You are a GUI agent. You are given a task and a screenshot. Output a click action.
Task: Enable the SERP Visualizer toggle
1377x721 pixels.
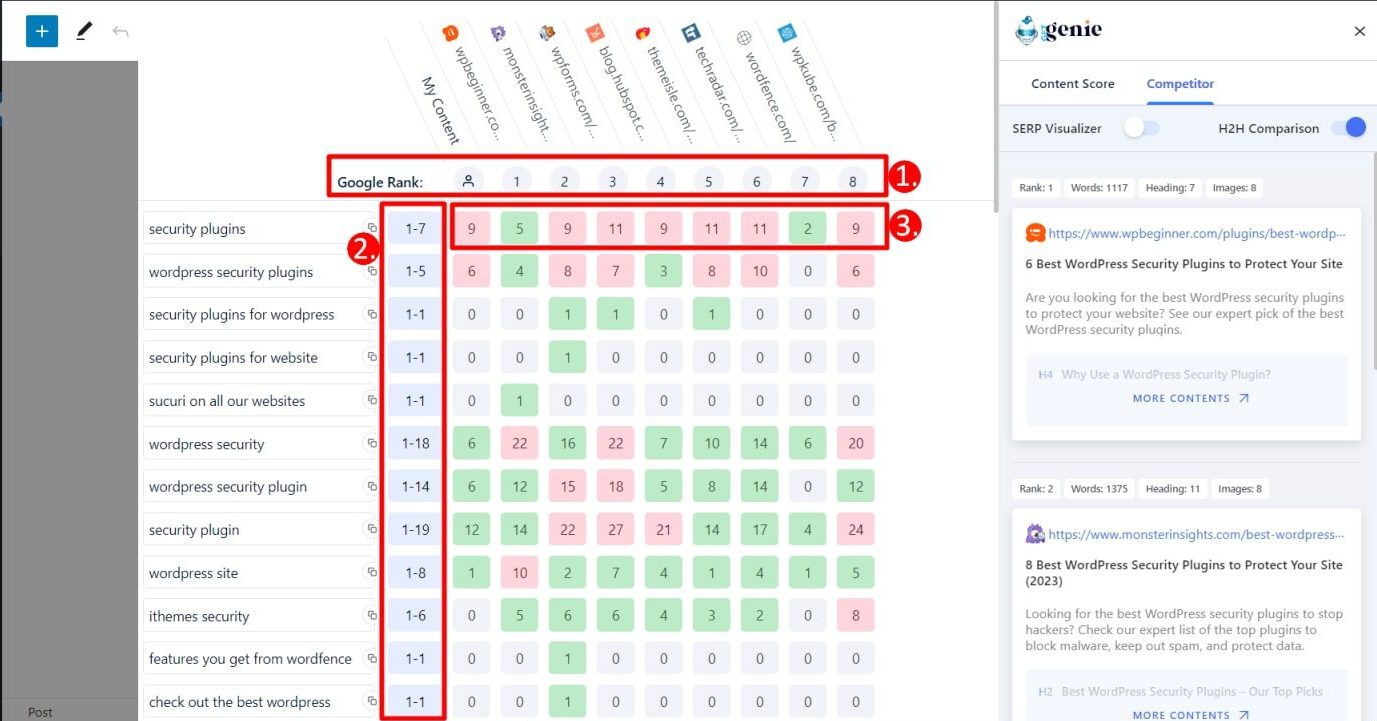coord(1140,128)
